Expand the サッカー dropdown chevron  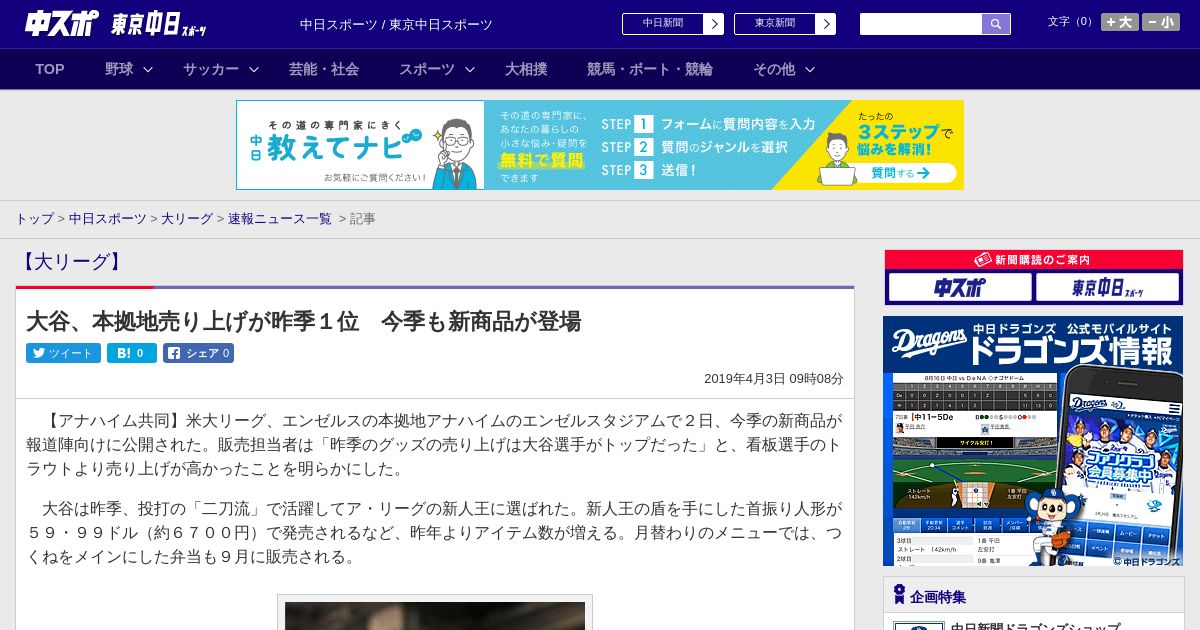click(254, 69)
